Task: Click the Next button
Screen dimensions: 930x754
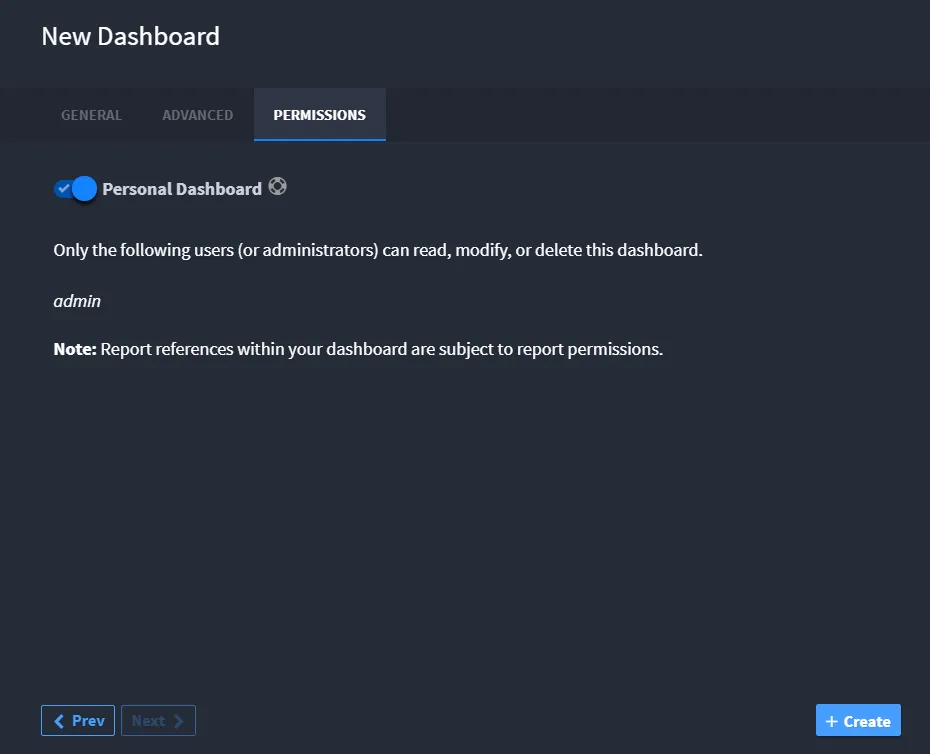Action: pos(158,720)
